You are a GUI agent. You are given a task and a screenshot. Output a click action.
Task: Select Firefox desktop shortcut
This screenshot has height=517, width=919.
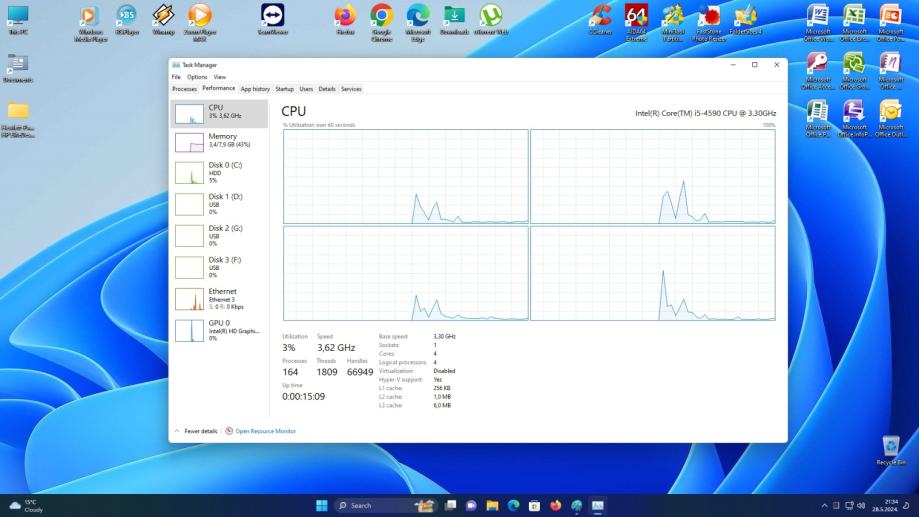[345, 20]
